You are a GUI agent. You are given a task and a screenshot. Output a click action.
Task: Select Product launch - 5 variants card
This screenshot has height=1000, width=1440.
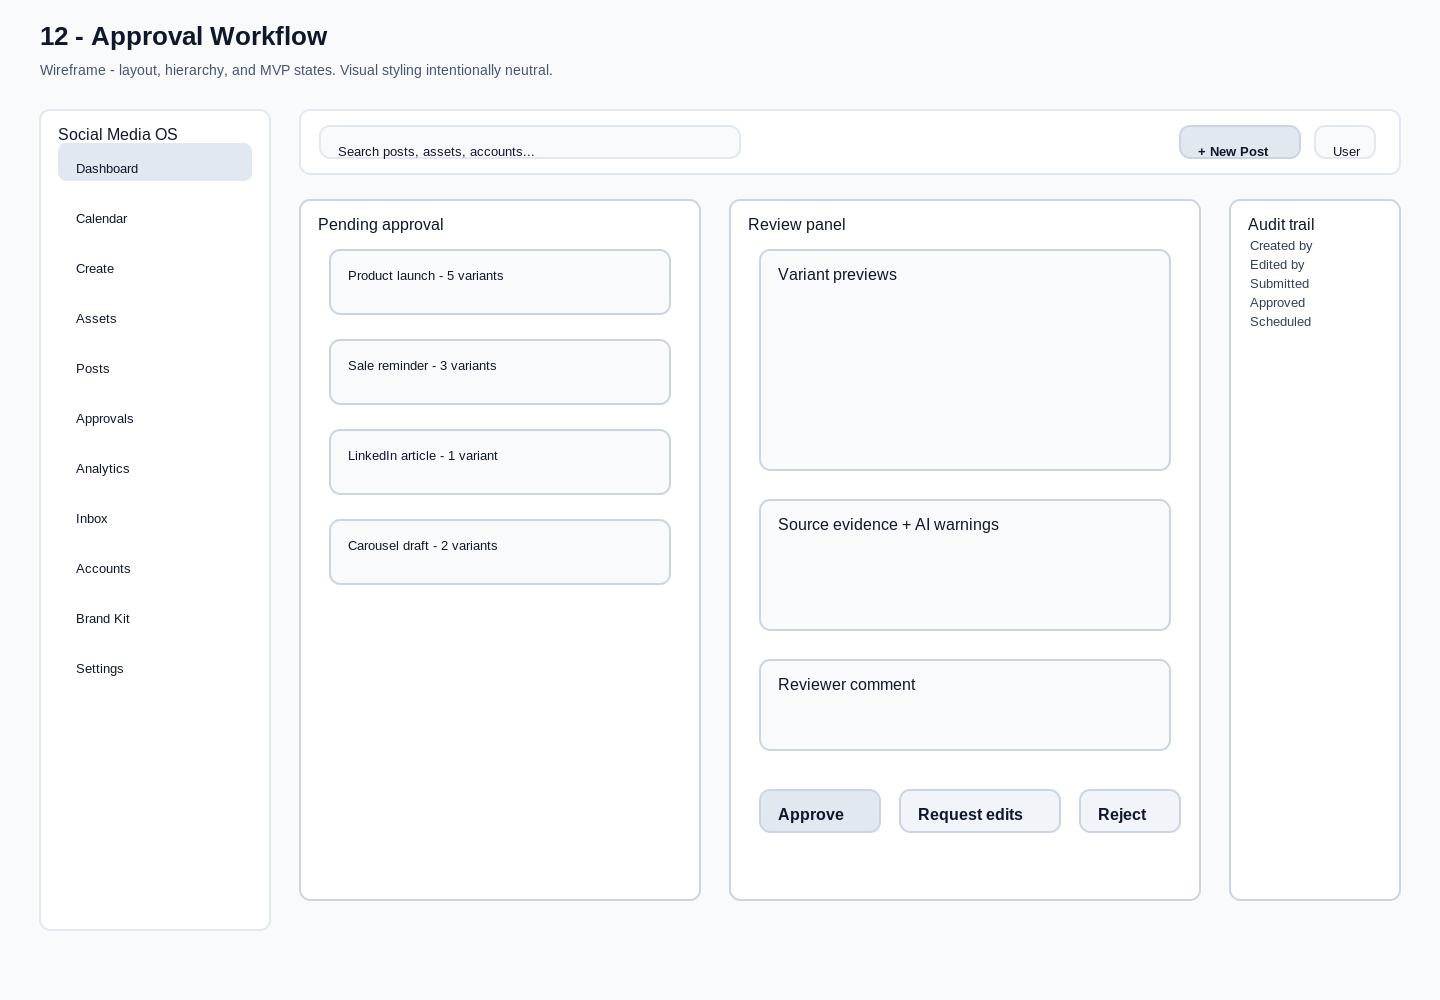(x=500, y=282)
